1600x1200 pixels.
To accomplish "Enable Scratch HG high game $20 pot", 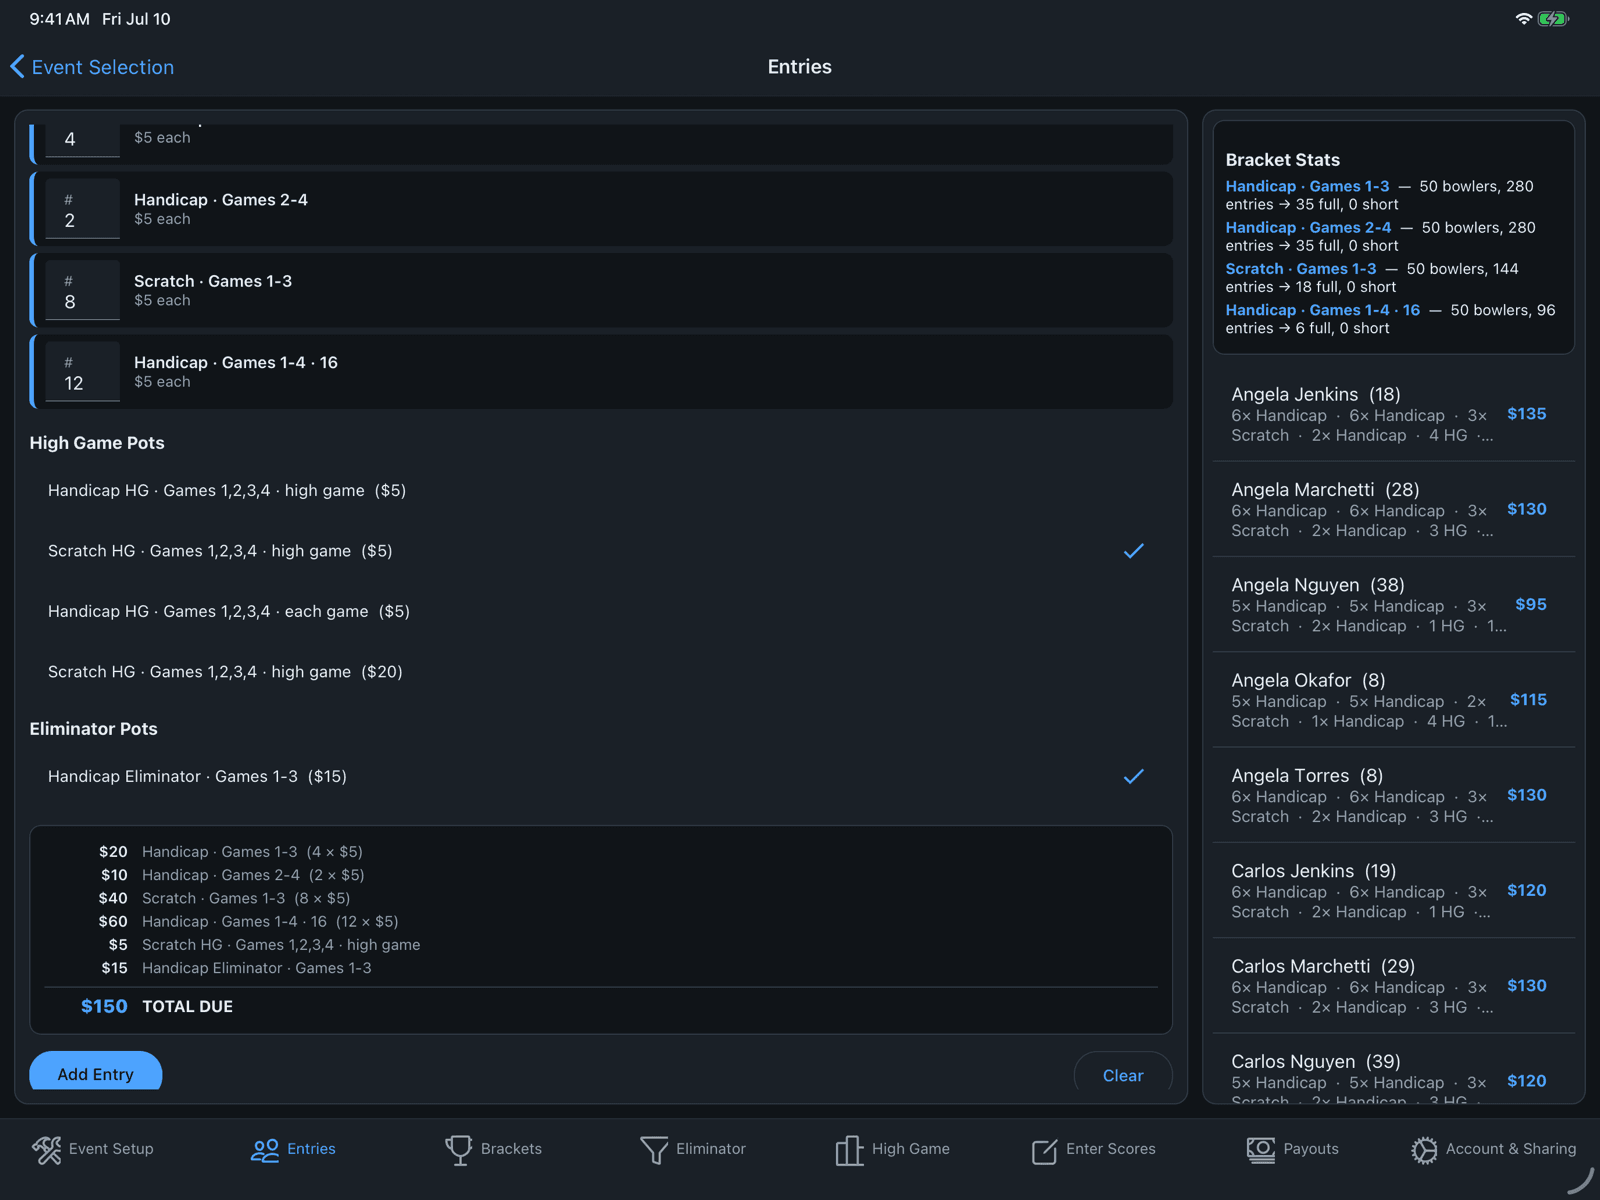I will pyautogui.click(x=600, y=672).
